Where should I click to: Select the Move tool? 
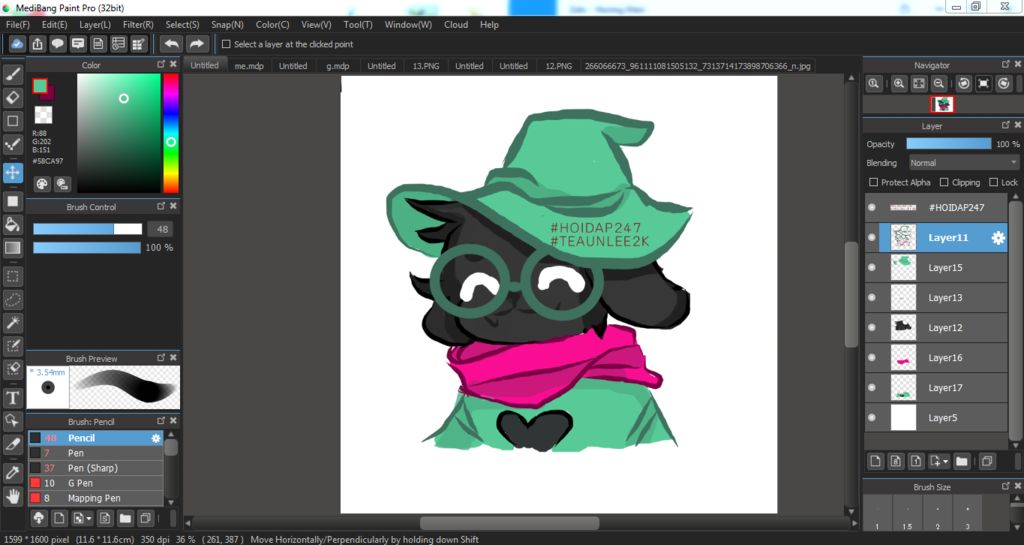(x=12, y=172)
